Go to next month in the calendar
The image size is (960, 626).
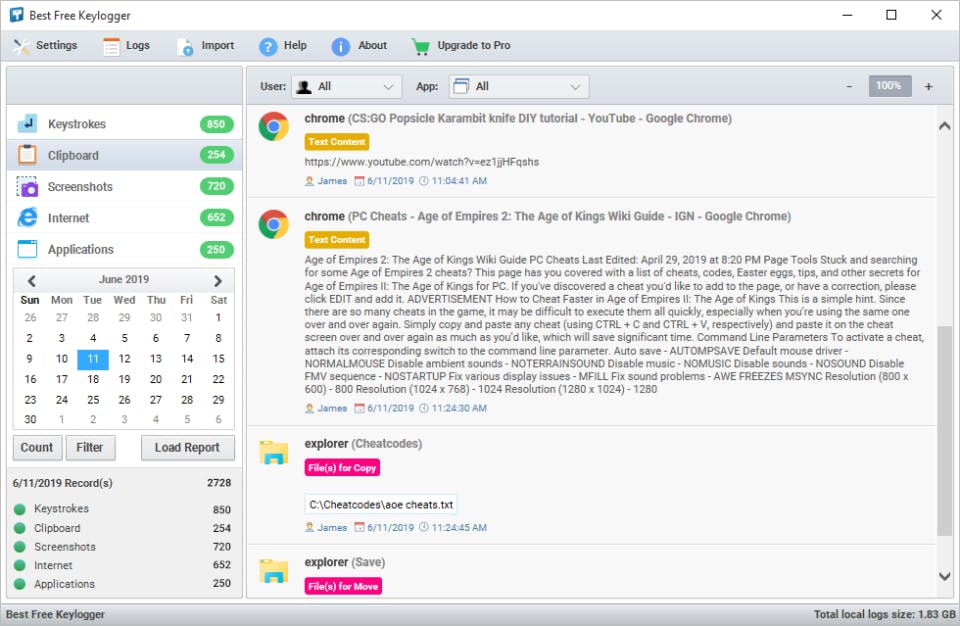[x=219, y=280]
